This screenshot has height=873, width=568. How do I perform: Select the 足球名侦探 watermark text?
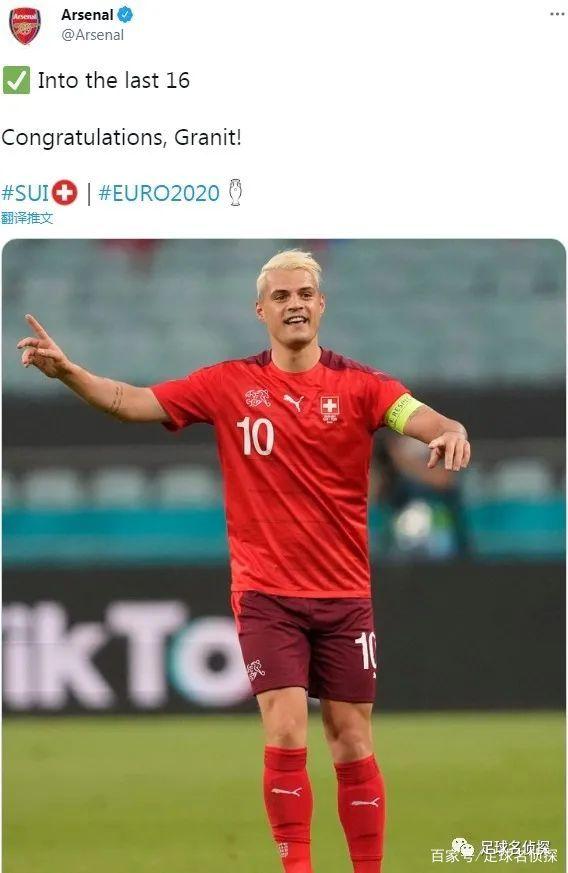pos(515,846)
